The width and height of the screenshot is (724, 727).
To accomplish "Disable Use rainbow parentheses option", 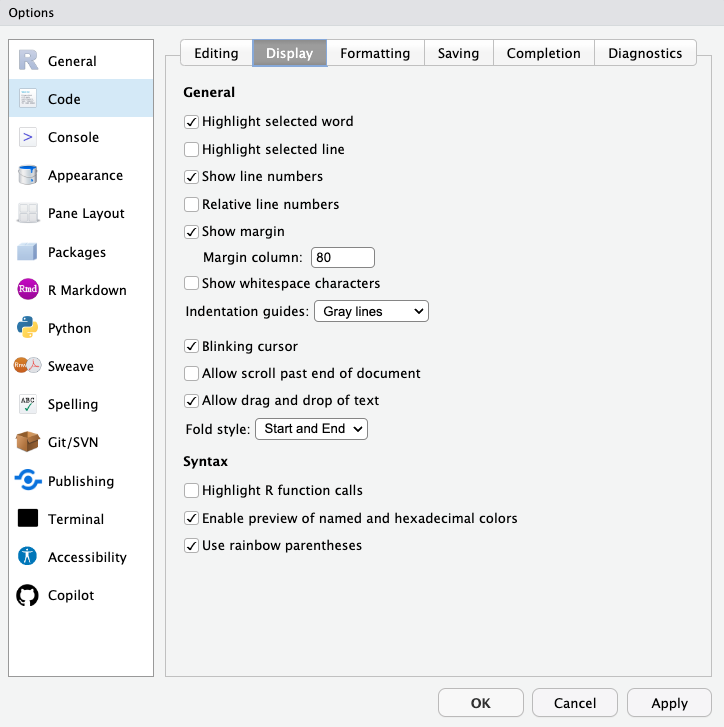I will (x=192, y=546).
